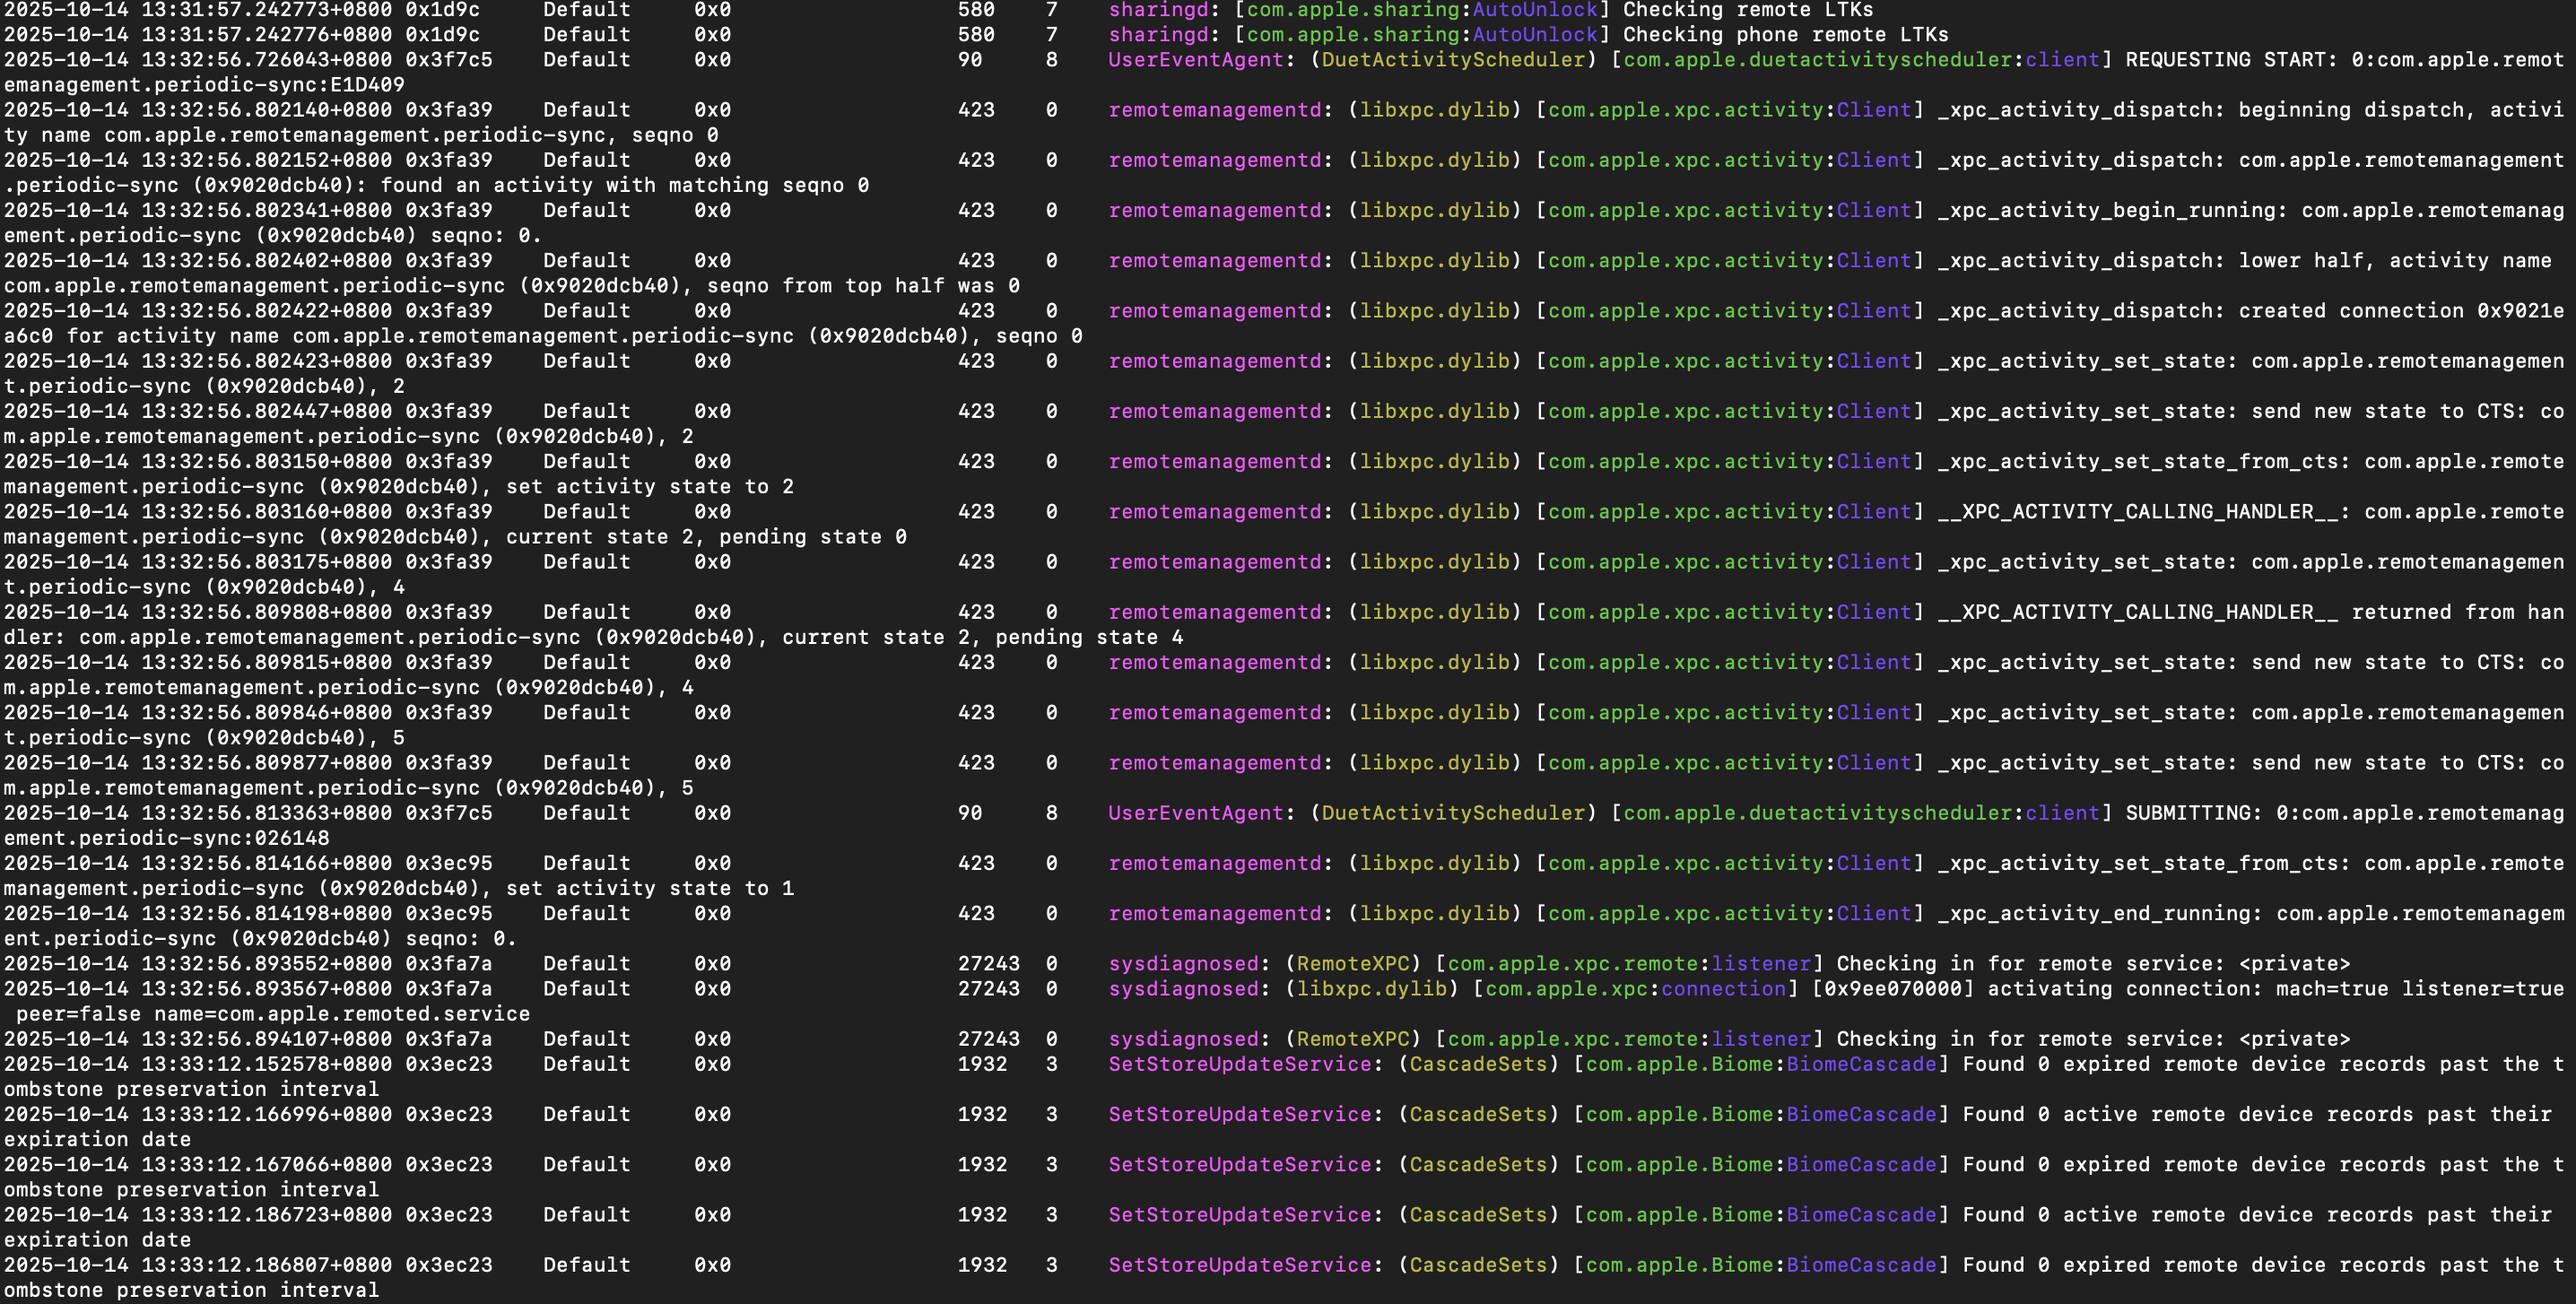
Task: Click 'name=com.apple.remoted.service' text
Action: click(342, 1014)
